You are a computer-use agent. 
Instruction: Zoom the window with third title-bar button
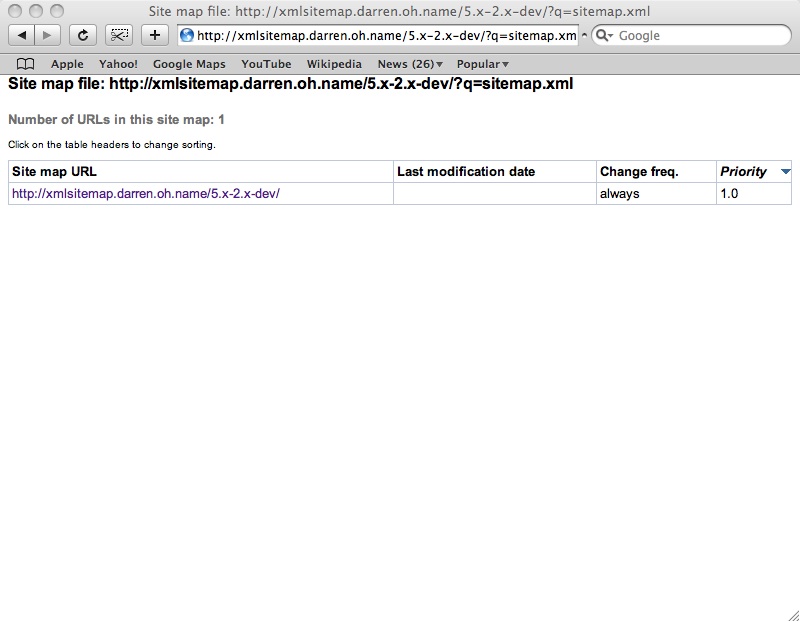pyautogui.click(x=57, y=11)
